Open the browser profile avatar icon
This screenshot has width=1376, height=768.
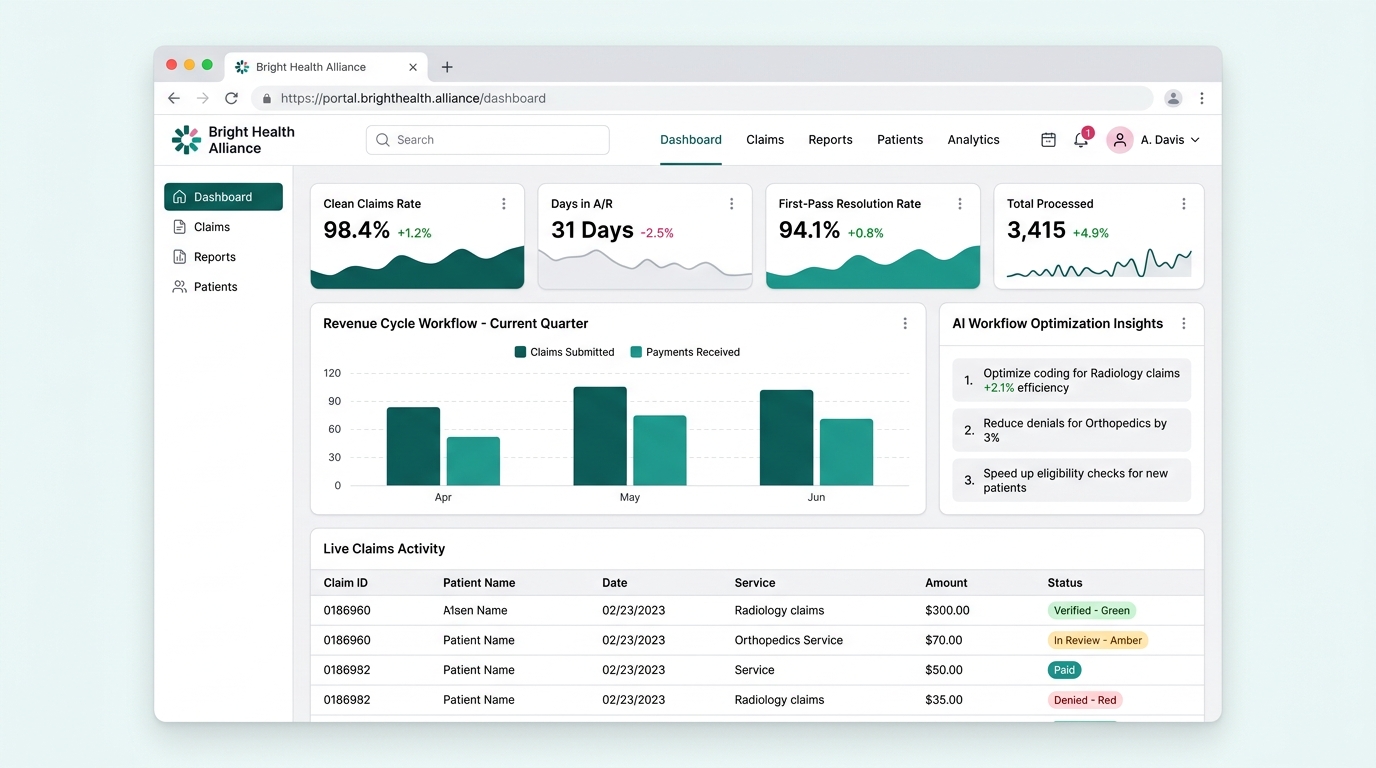pos(1173,98)
